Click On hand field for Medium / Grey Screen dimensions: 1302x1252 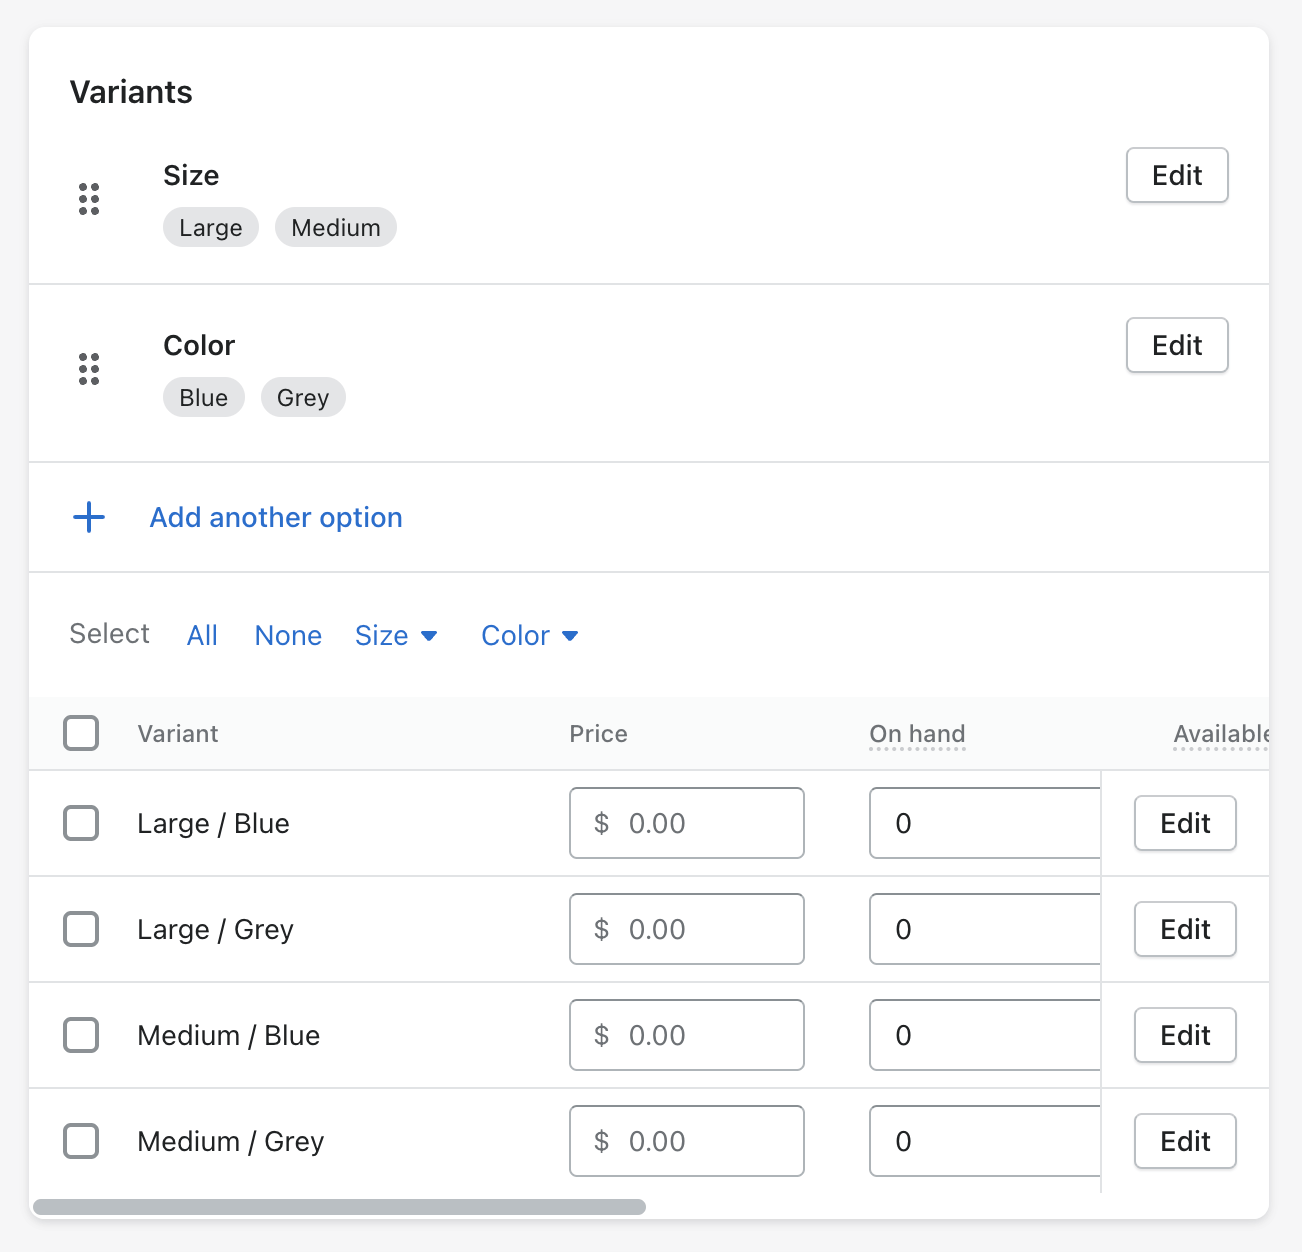(985, 1141)
